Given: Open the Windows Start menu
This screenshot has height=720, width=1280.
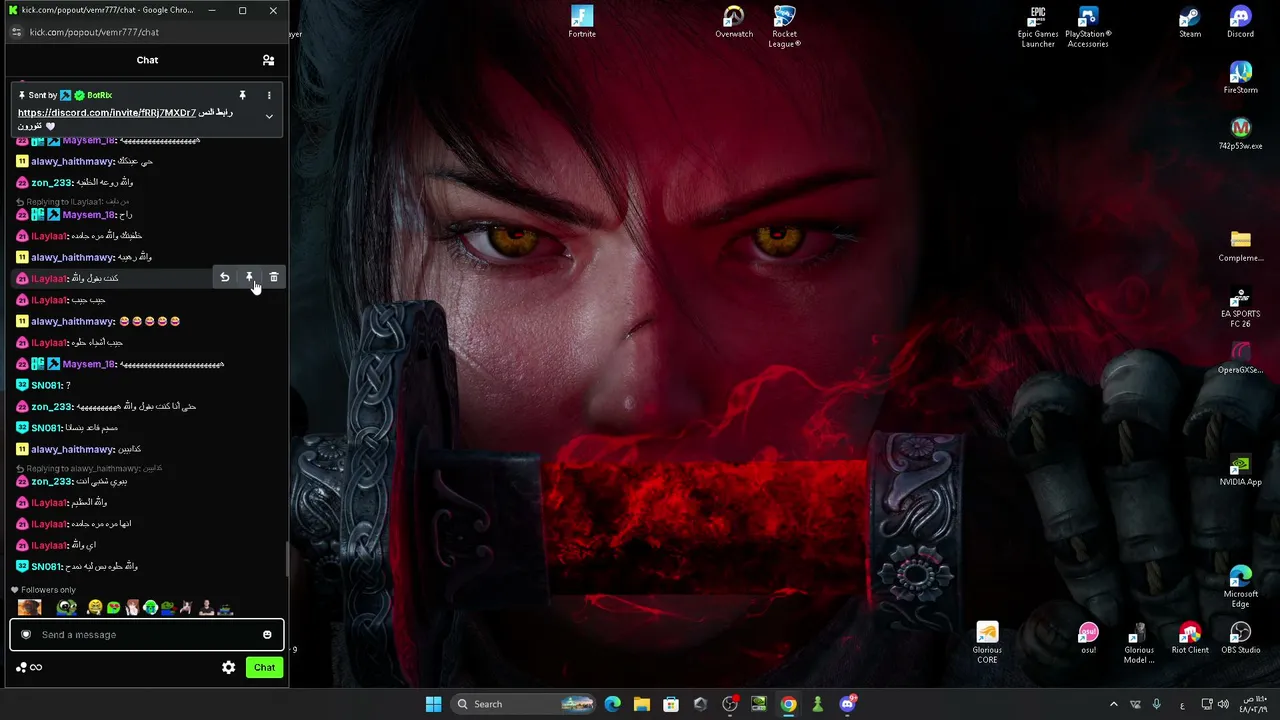Looking at the screenshot, I should (x=433, y=704).
